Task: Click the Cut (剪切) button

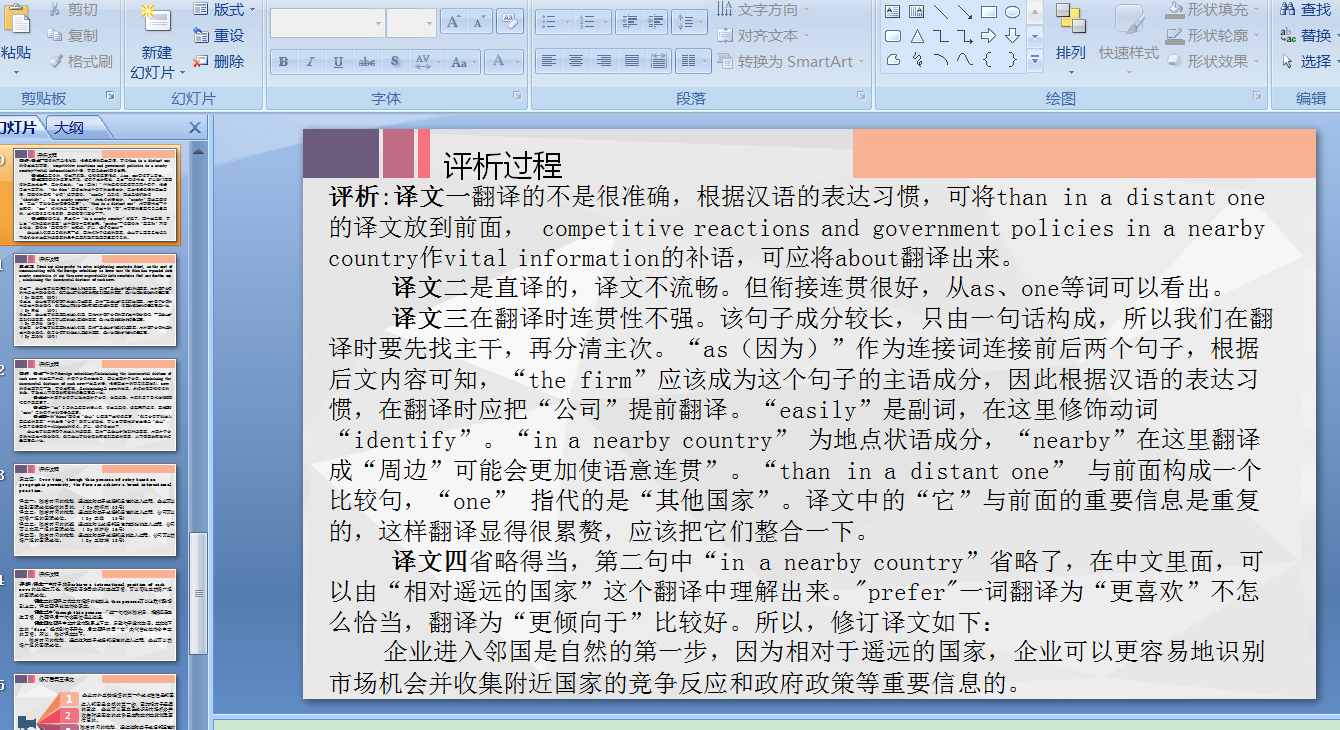Action: click(73, 10)
